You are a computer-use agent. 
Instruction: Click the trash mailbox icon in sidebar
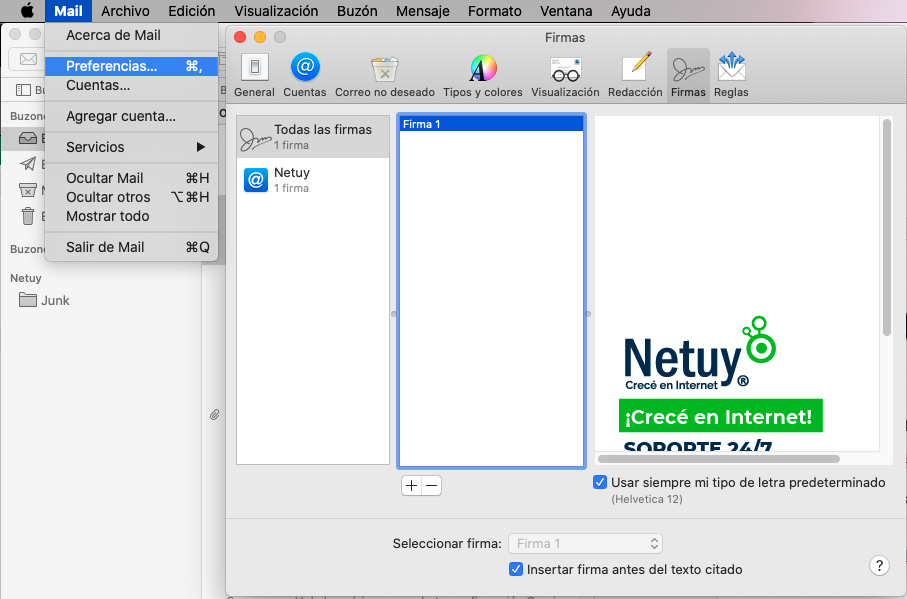[x=28, y=216]
